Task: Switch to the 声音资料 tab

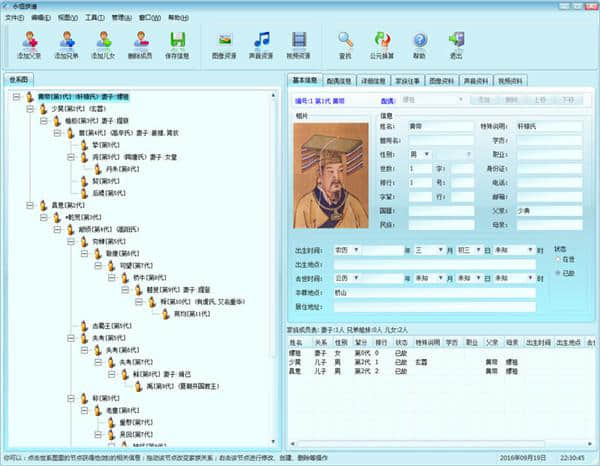Action: (x=476, y=81)
